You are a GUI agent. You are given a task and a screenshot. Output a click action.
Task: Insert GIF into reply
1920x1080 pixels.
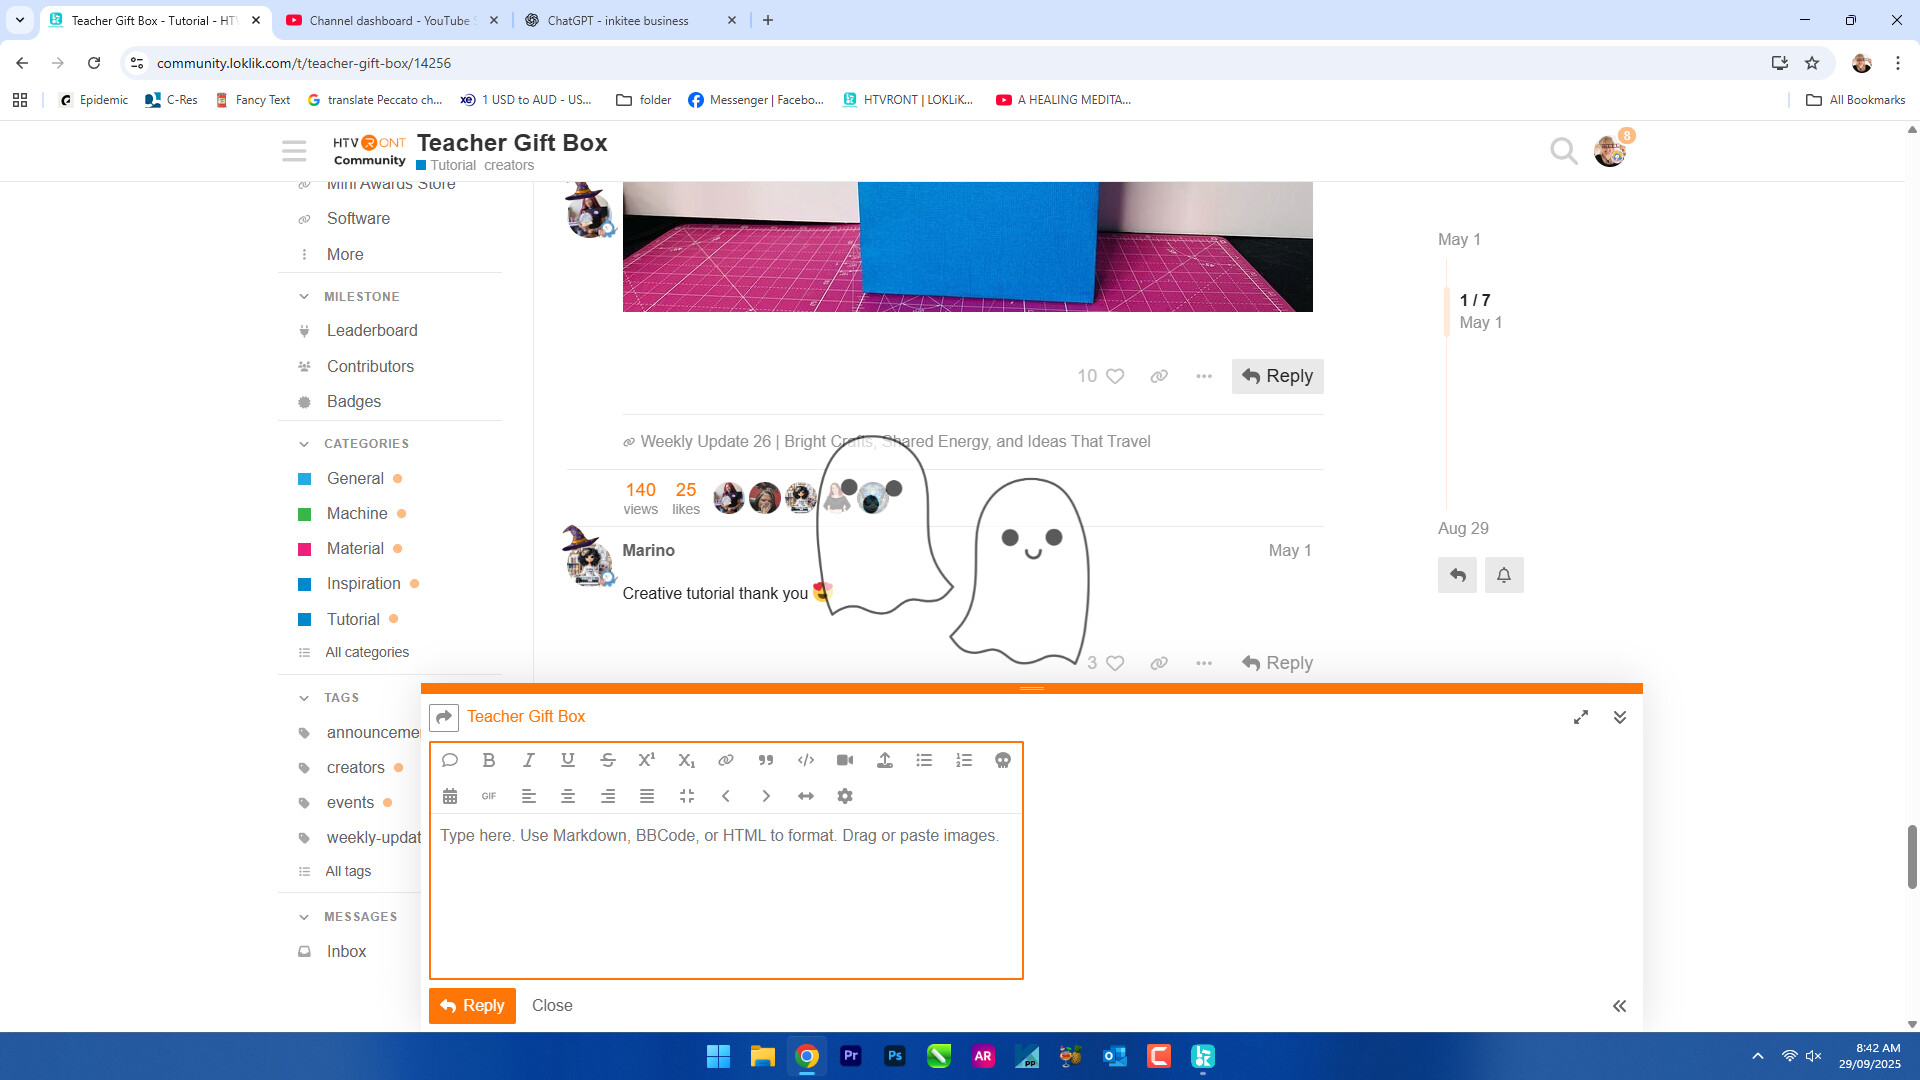click(x=489, y=796)
